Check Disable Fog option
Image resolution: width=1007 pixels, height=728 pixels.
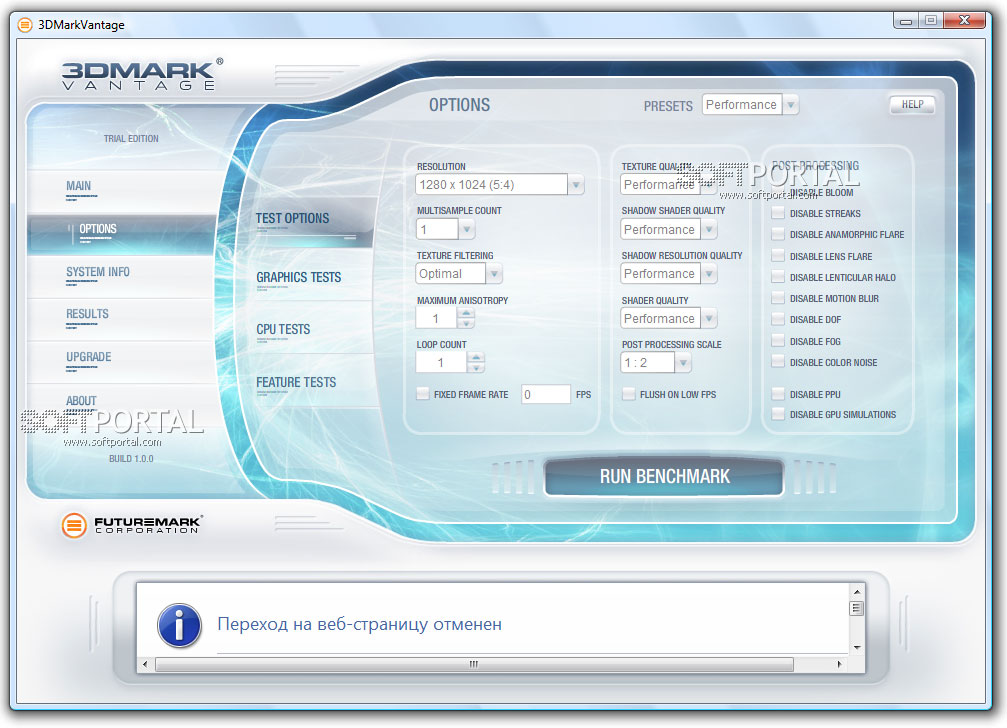(778, 340)
